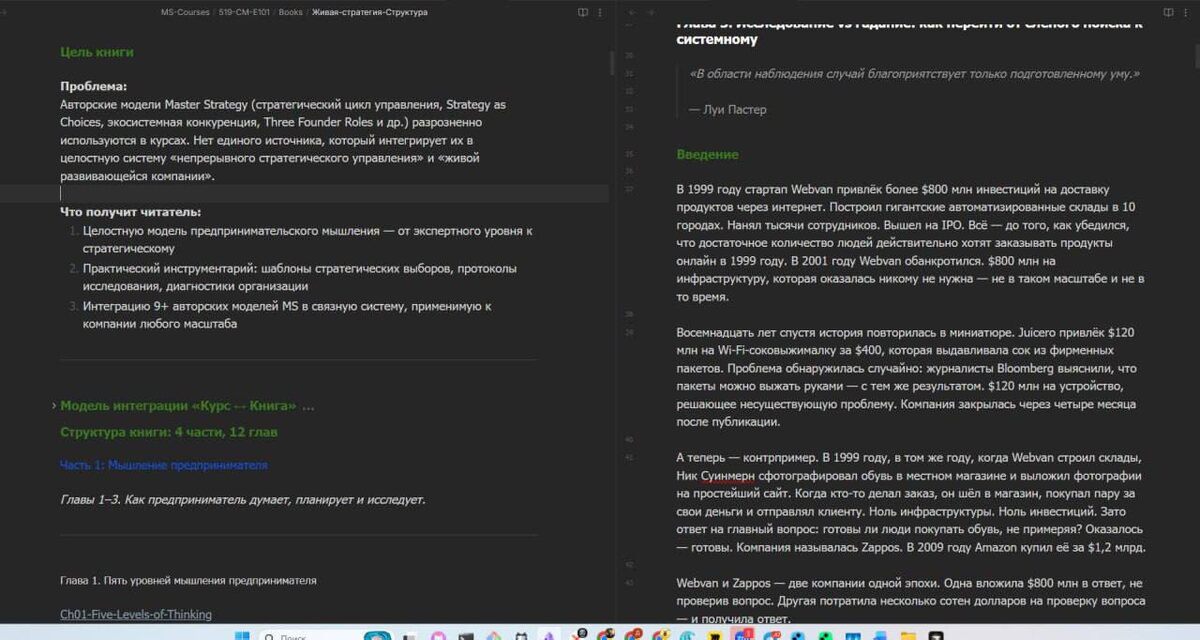Screen dimensions: 1200x640
Task: Click the ellipsis after «Курс ↔ Книга» heading
Action: [308, 406]
